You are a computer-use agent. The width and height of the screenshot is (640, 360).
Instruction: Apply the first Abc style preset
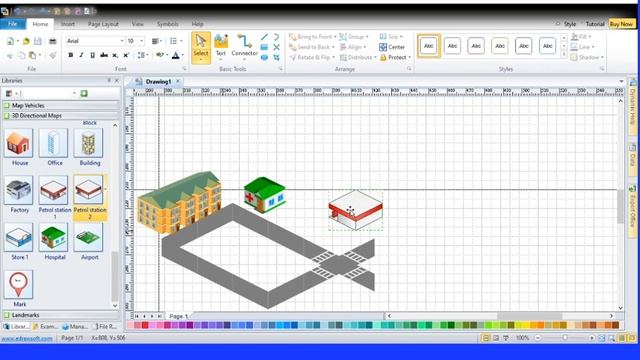coord(429,46)
